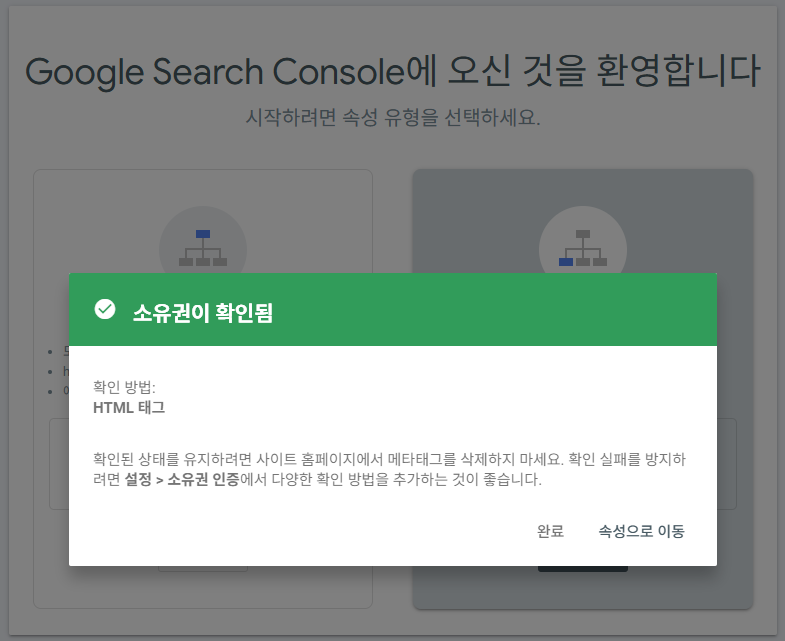This screenshot has width=785, height=641.
Task: Click the green checkmark icon in dialog header
Action: (104, 310)
